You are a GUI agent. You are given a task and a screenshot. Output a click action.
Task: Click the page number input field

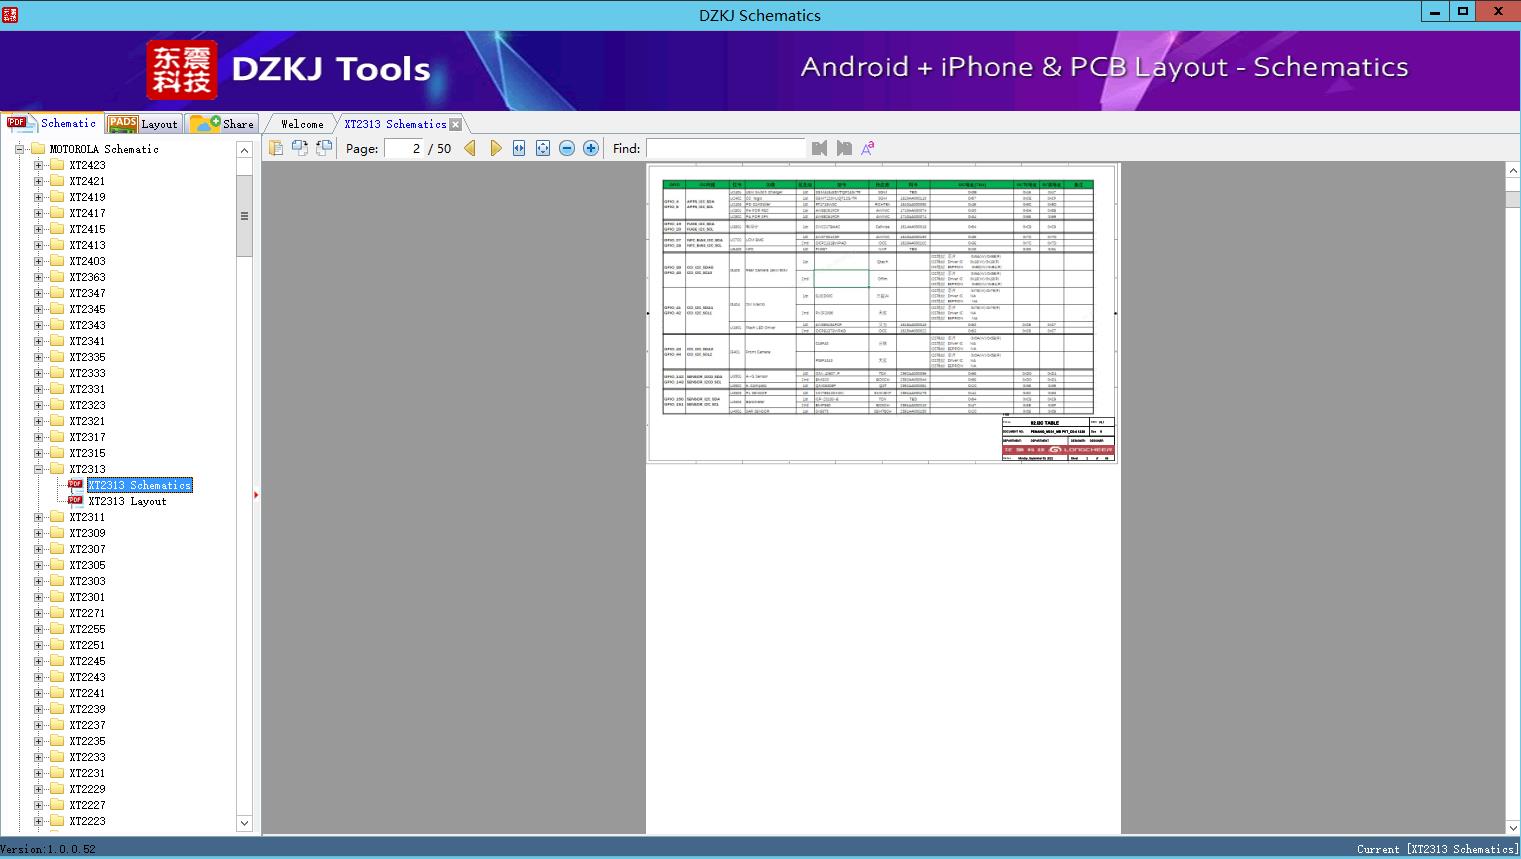click(404, 148)
